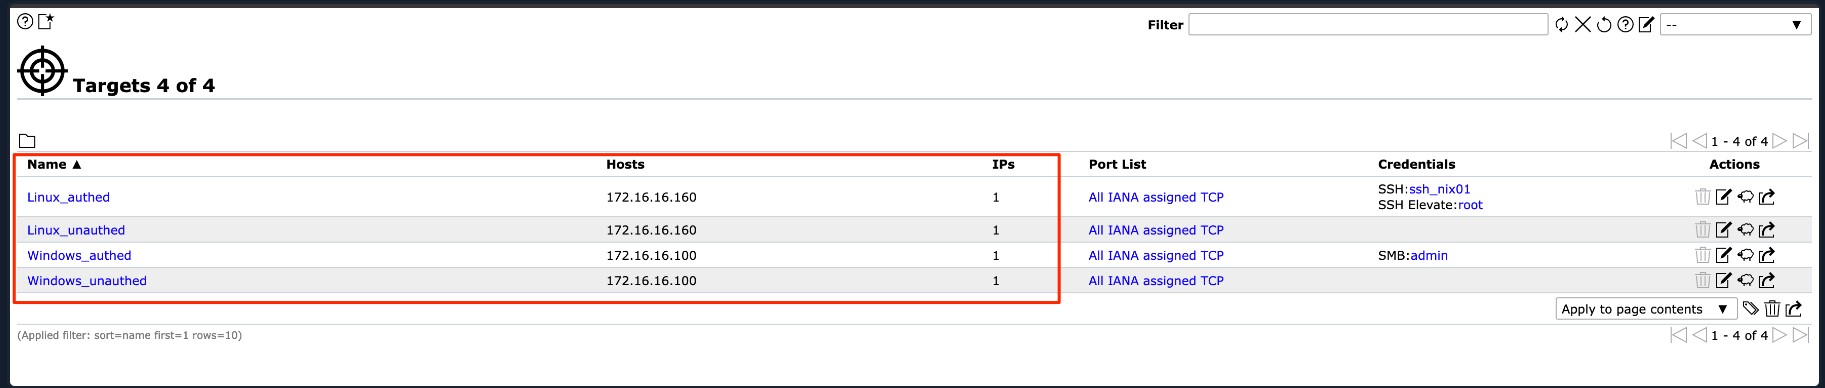
Task: Clone the Windows_authed target
Action: (x=1745, y=255)
